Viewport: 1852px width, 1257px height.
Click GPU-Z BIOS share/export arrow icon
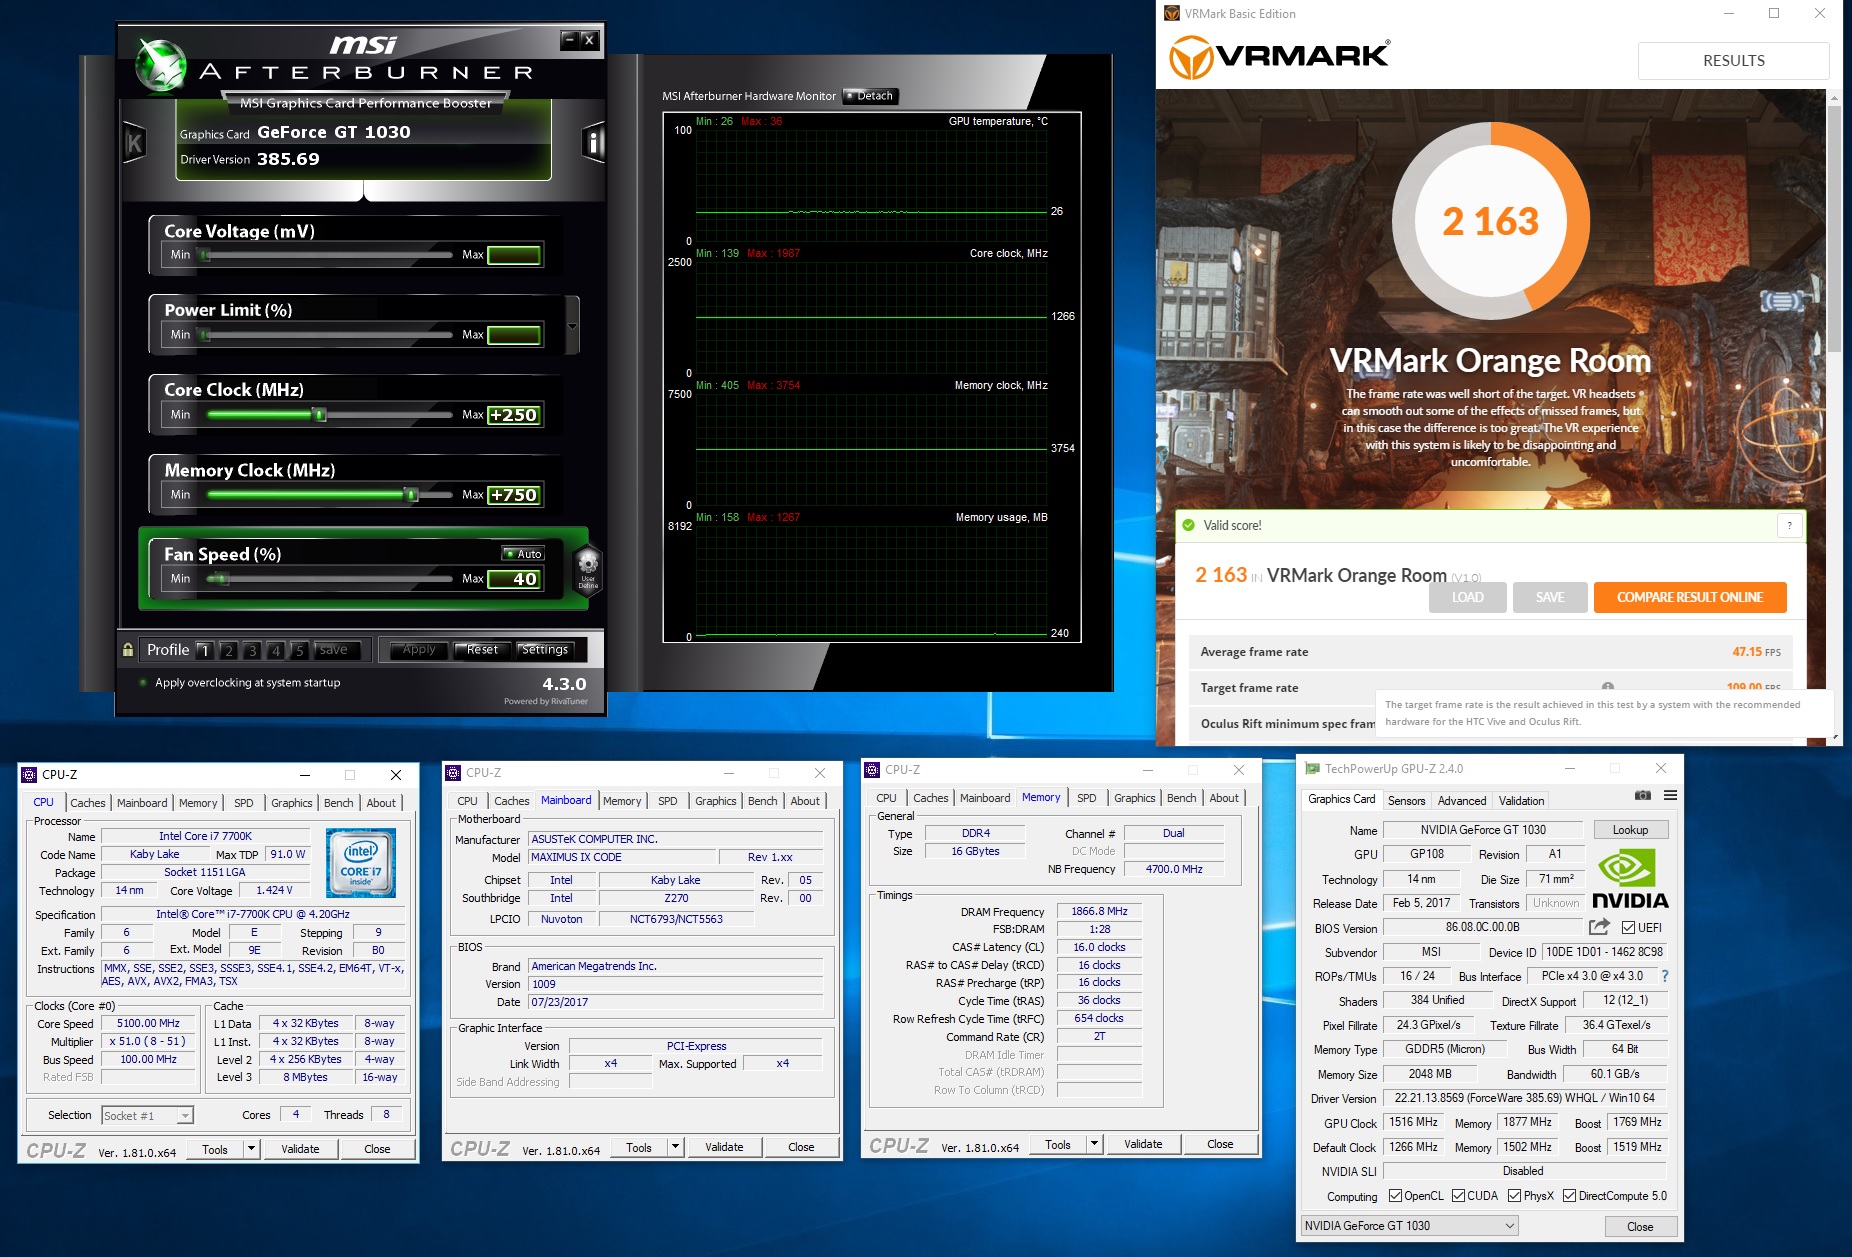pos(1599,927)
